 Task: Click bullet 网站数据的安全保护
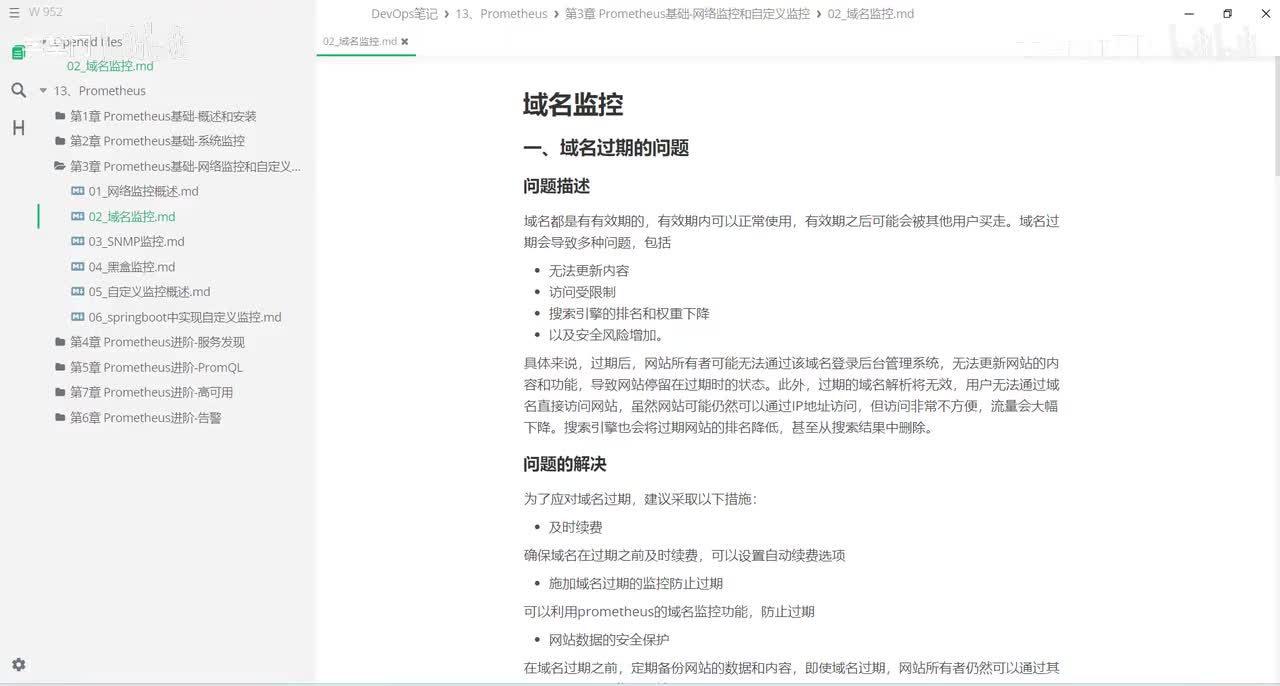(609, 639)
